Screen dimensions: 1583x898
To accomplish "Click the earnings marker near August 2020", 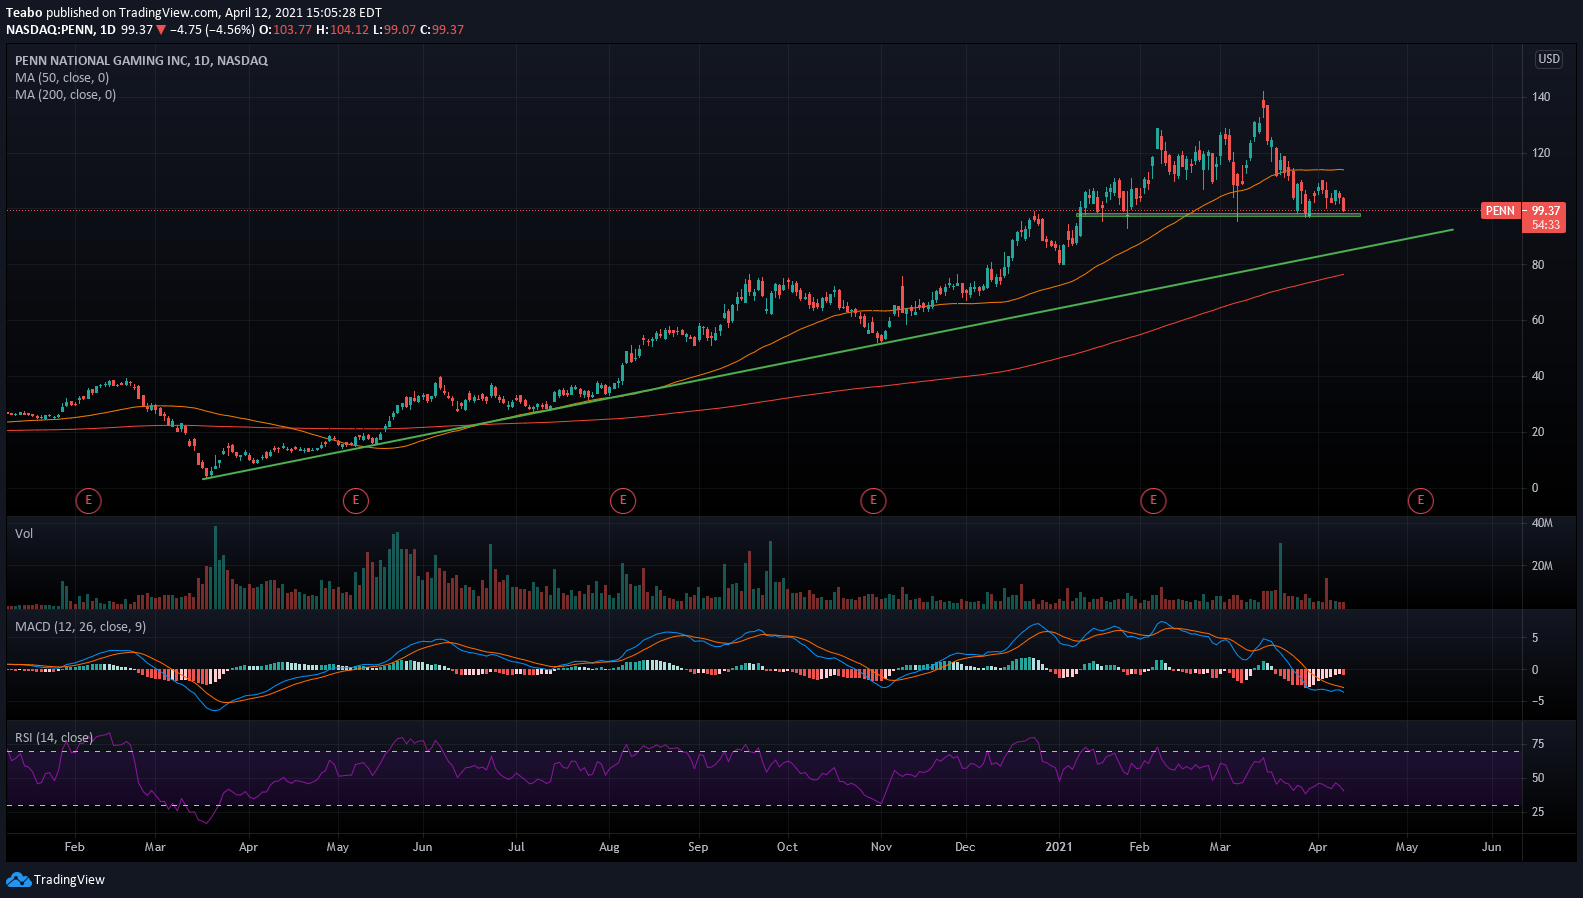I will coord(622,500).
